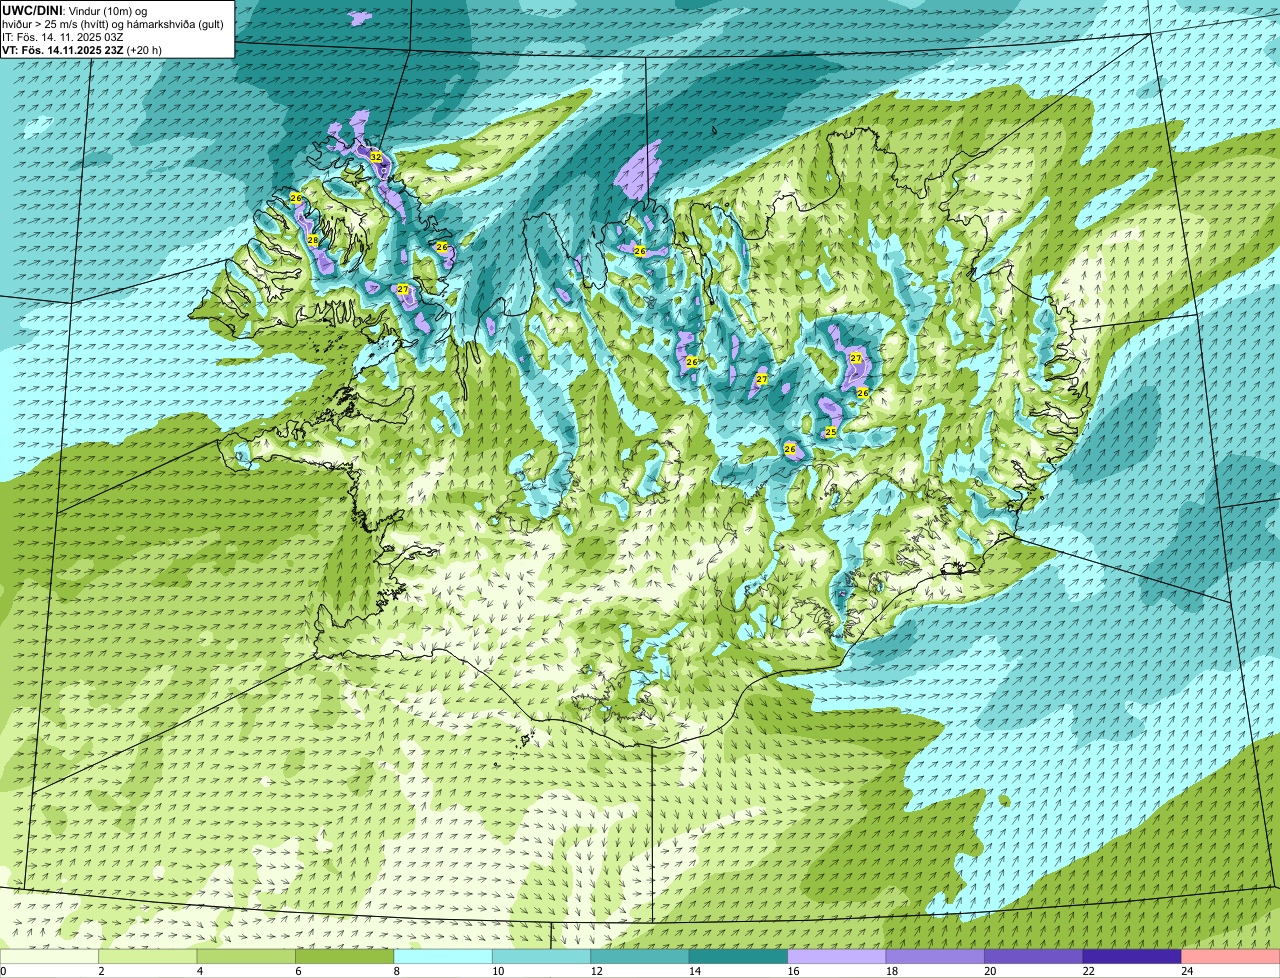Click the scale tick label "10"
Screen dimensions: 1280x978
pyautogui.click(x=496, y=970)
